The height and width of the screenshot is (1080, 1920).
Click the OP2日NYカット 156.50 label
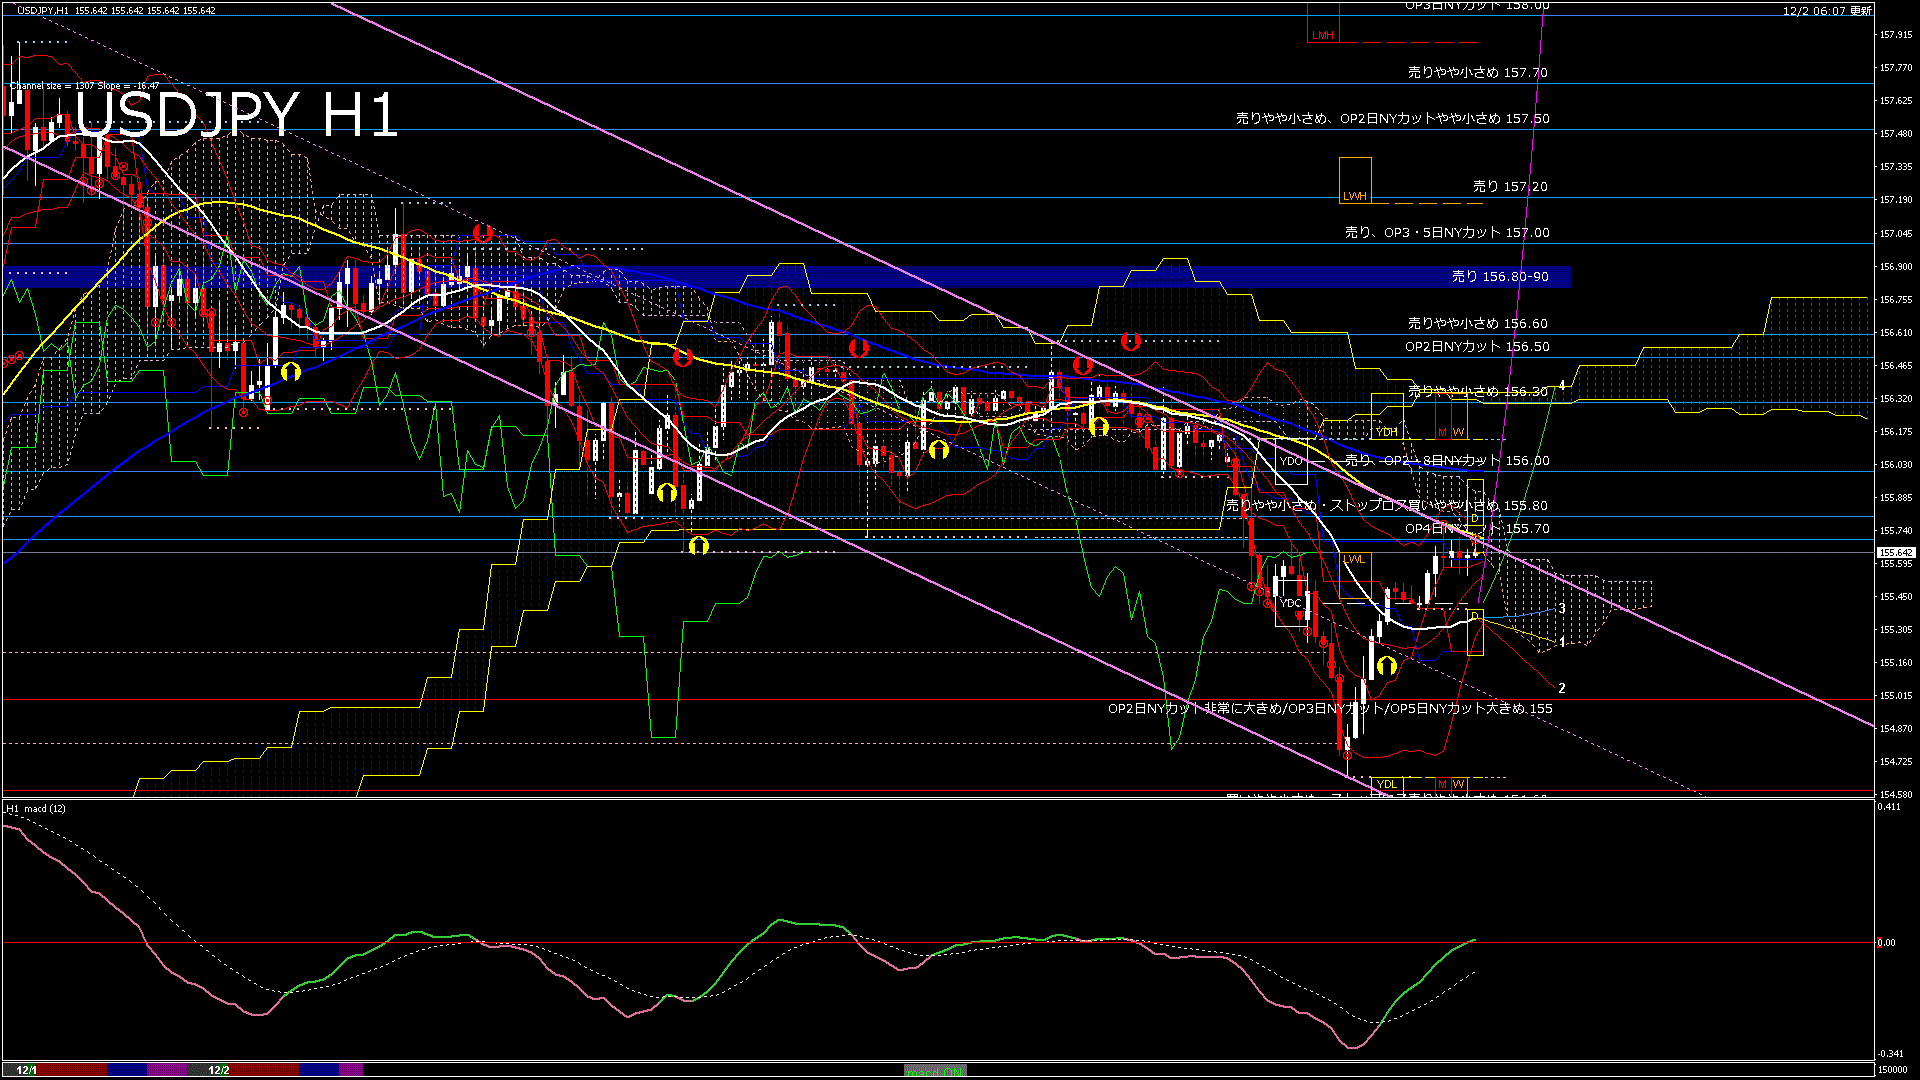[x=1476, y=347]
